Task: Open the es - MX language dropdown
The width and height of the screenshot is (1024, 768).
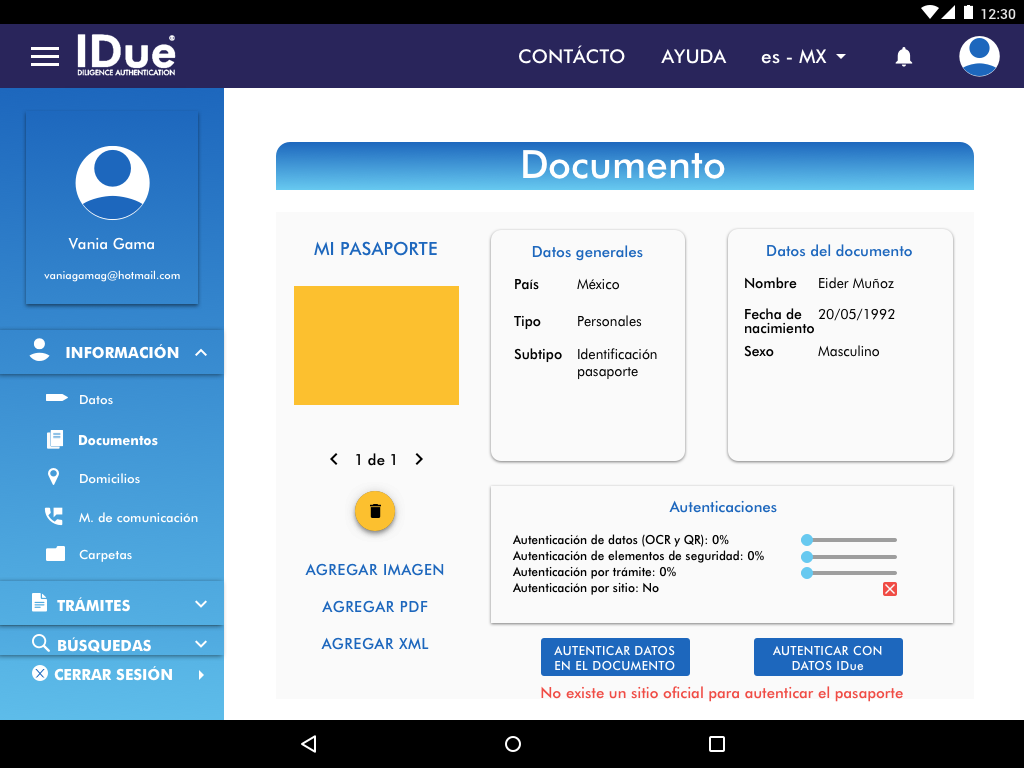Action: [x=803, y=57]
